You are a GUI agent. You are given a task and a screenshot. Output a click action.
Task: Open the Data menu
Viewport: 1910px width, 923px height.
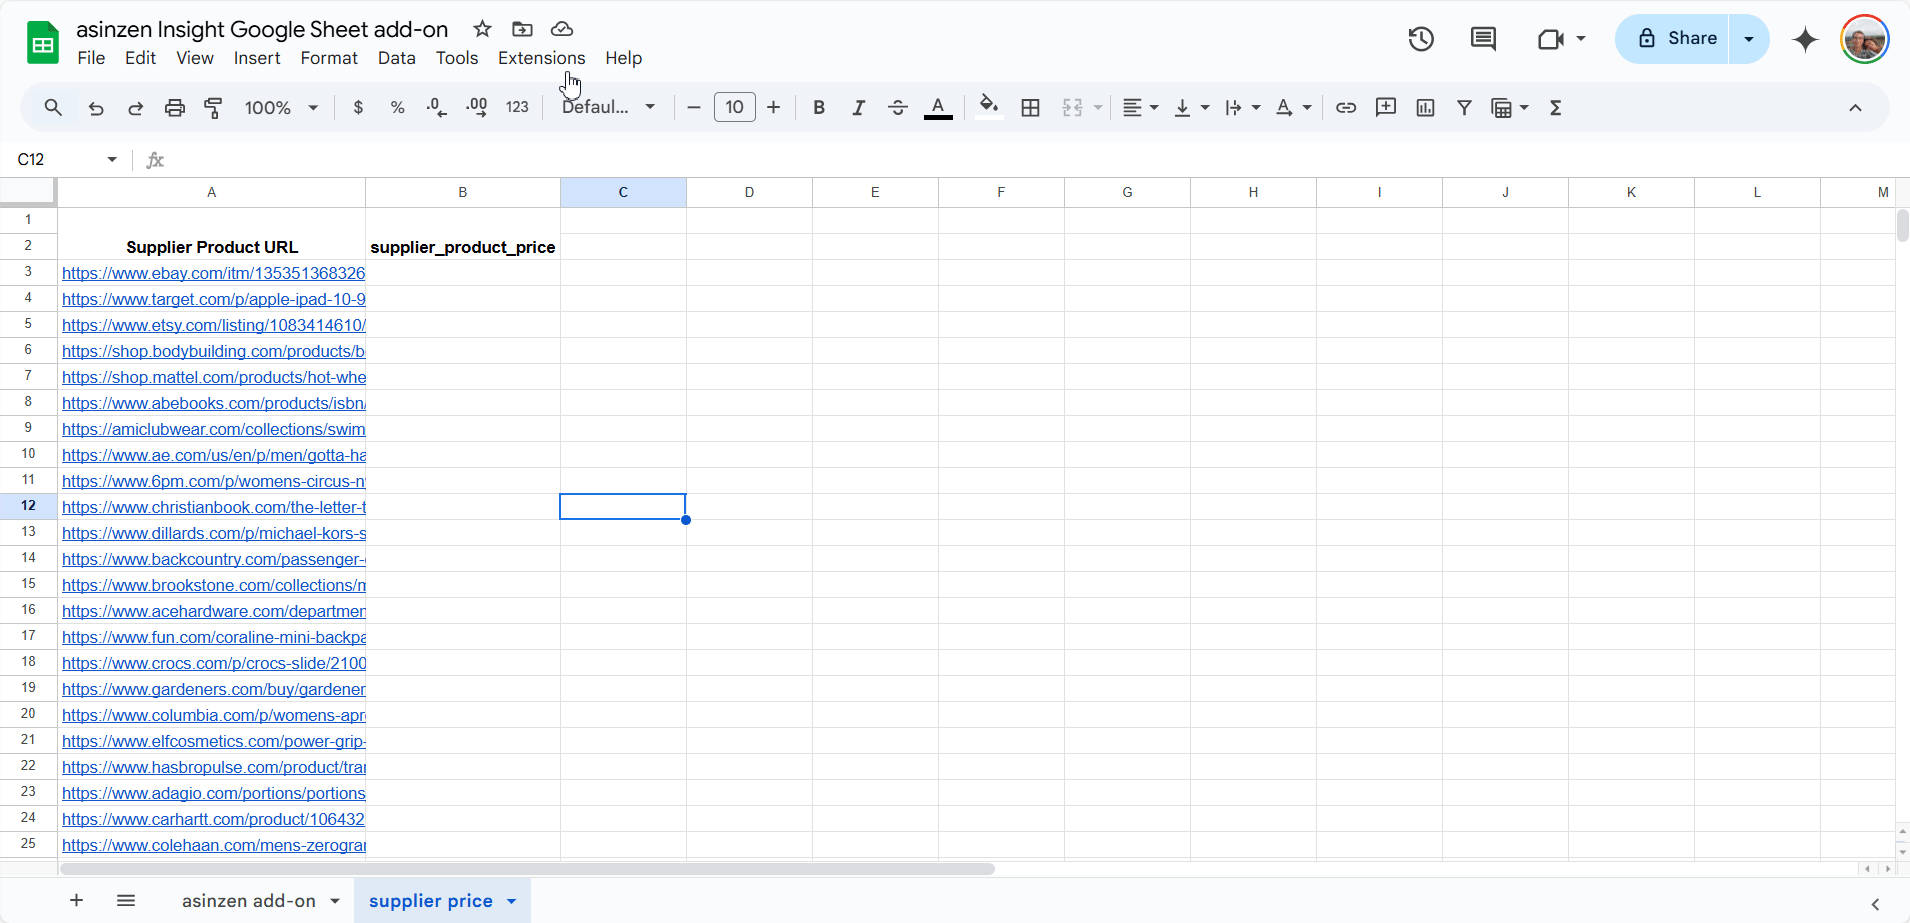coord(397,58)
